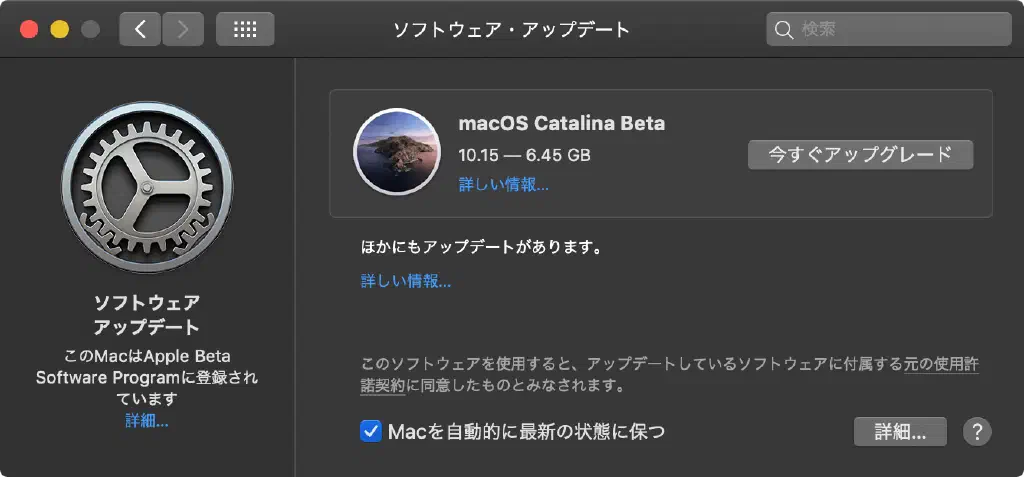
Task: Open the 詳細... button beside the help icon
Action: pyautogui.click(x=901, y=432)
